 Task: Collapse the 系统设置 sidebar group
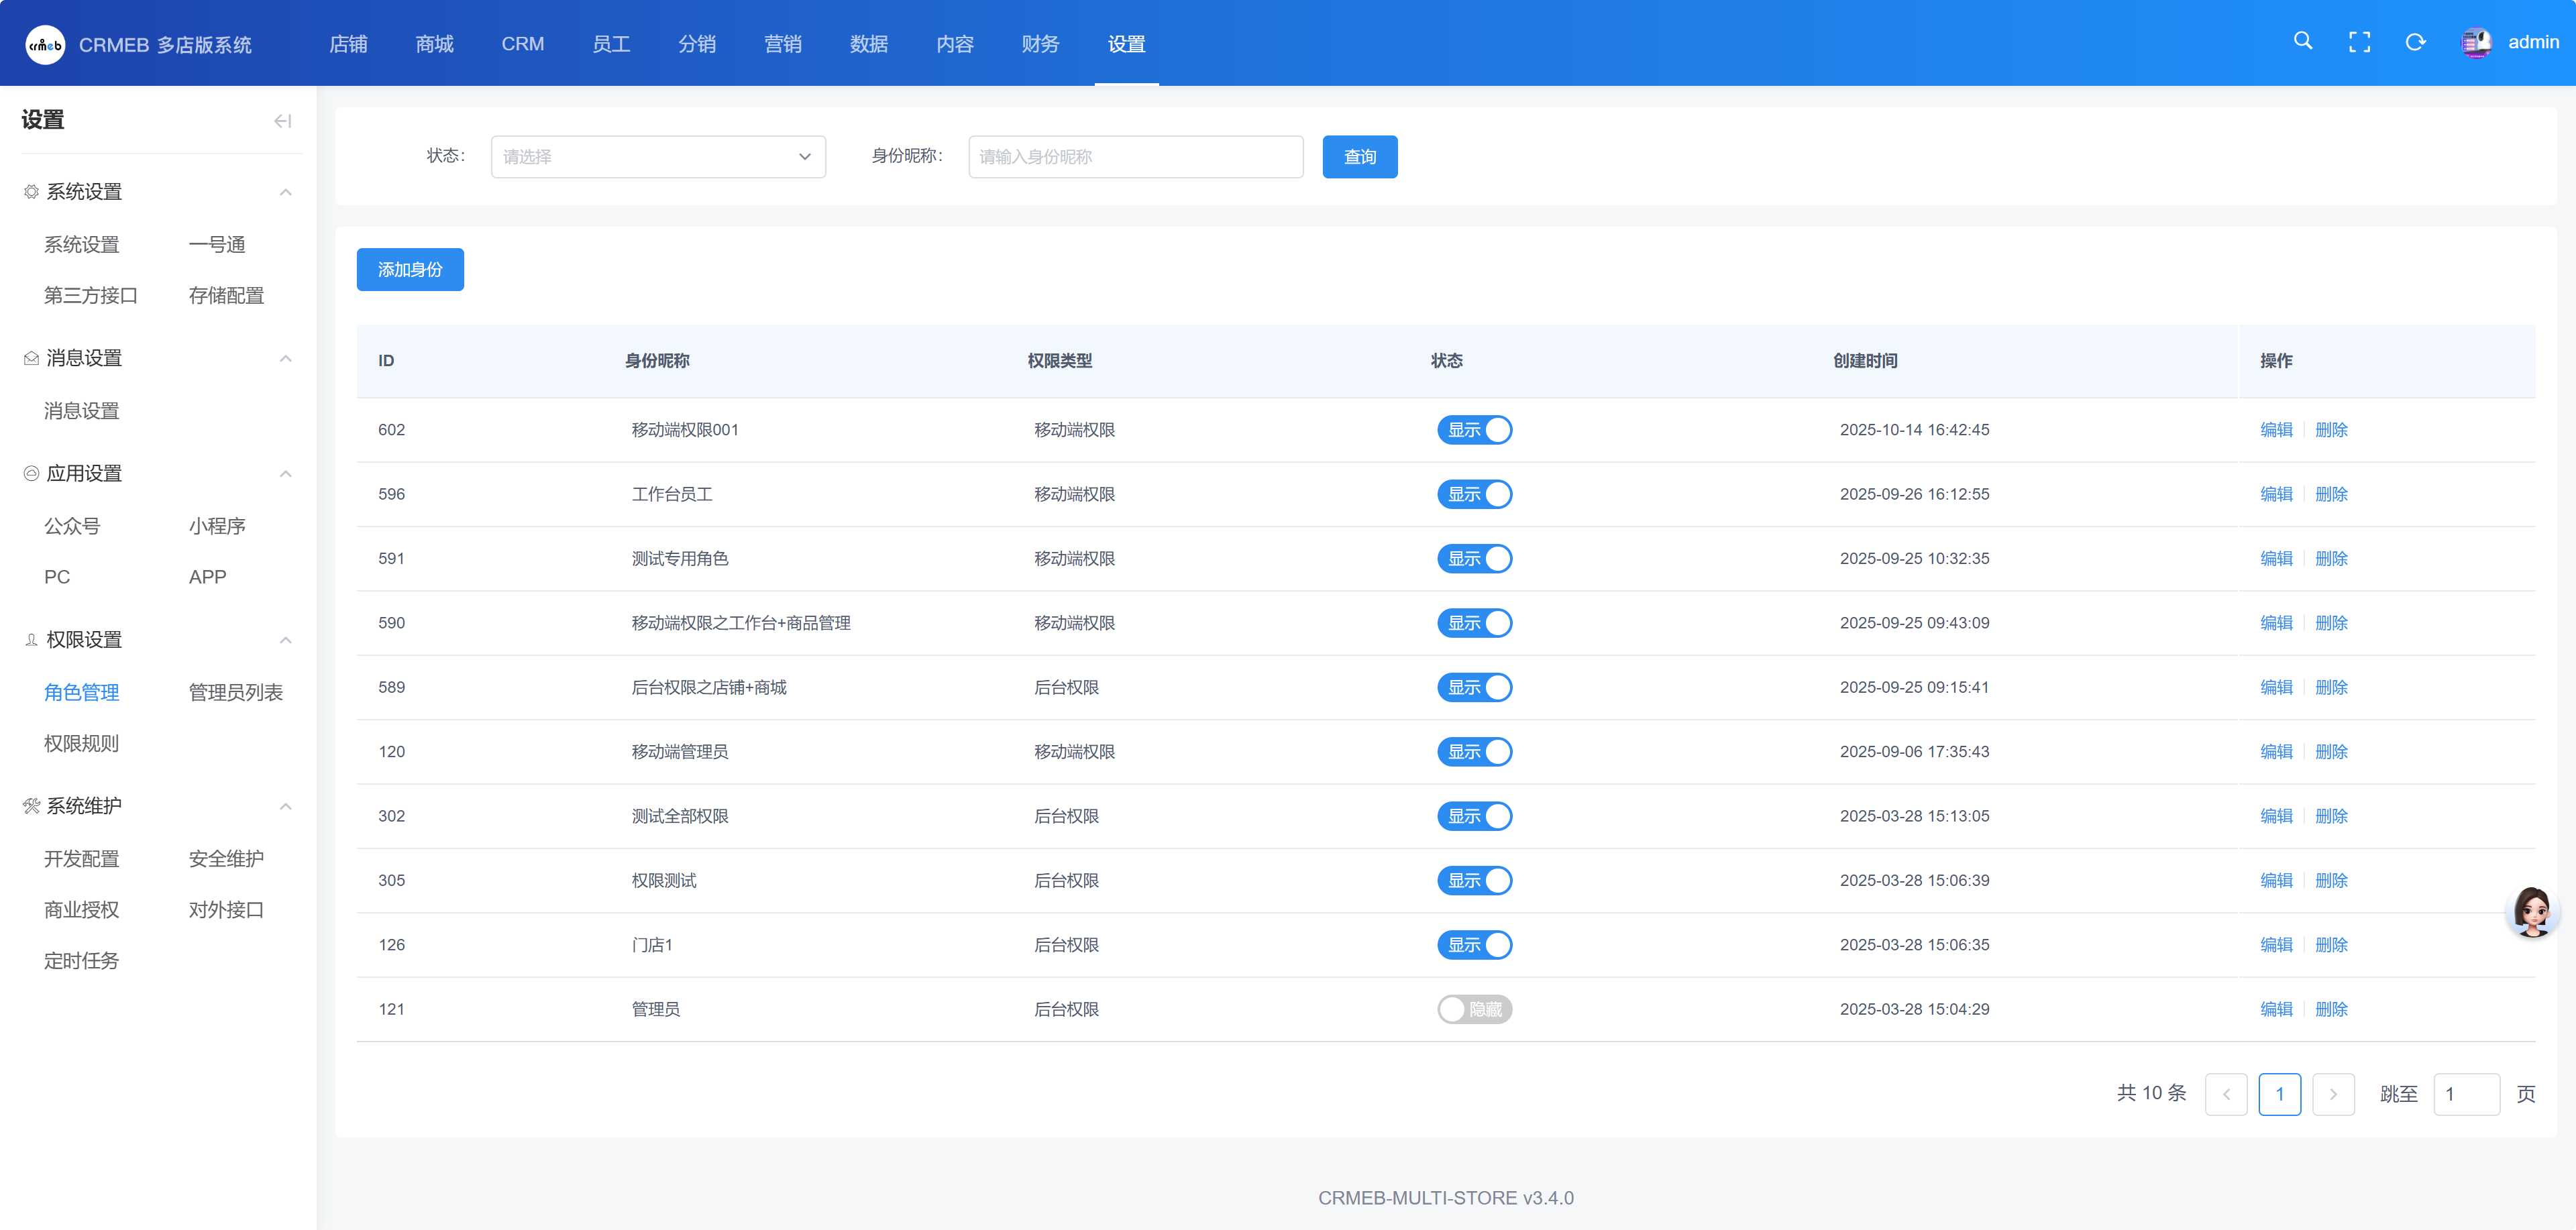click(285, 192)
